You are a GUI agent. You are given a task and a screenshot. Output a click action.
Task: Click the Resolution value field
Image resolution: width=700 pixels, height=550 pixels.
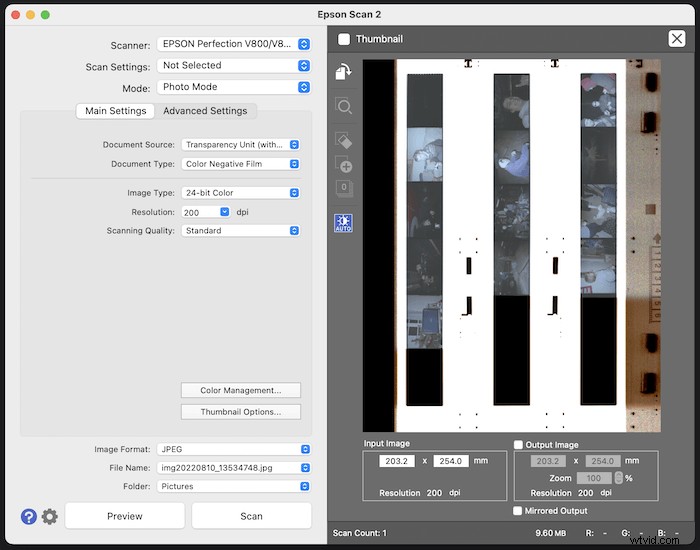[x=198, y=212]
